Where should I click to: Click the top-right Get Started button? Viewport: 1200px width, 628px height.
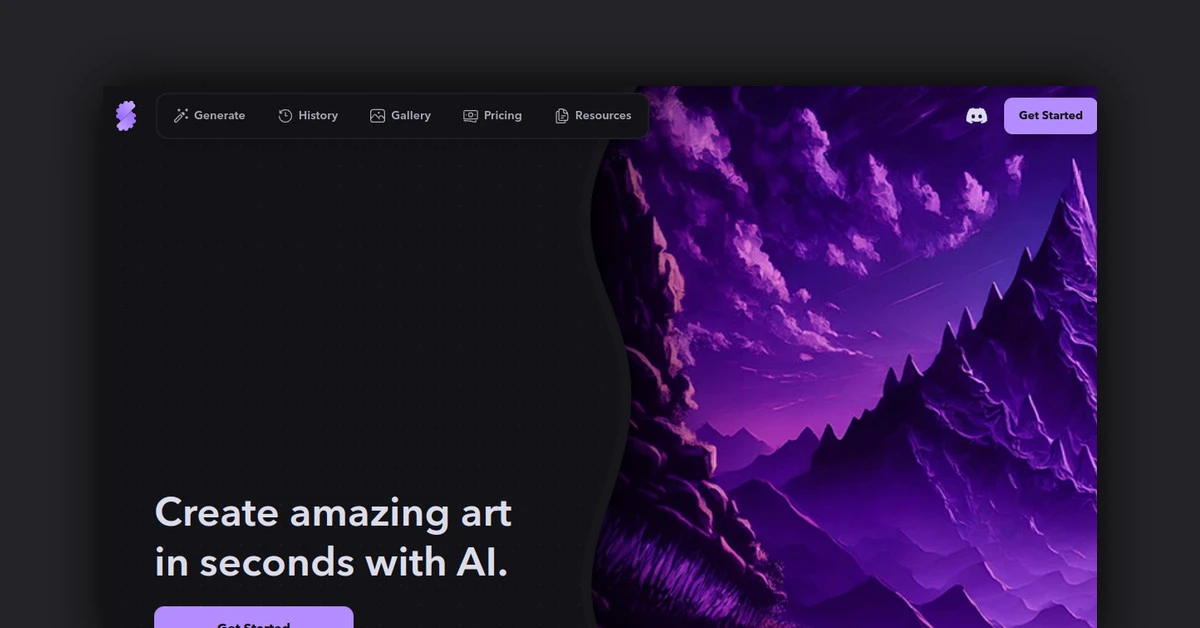click(1050, 116)
